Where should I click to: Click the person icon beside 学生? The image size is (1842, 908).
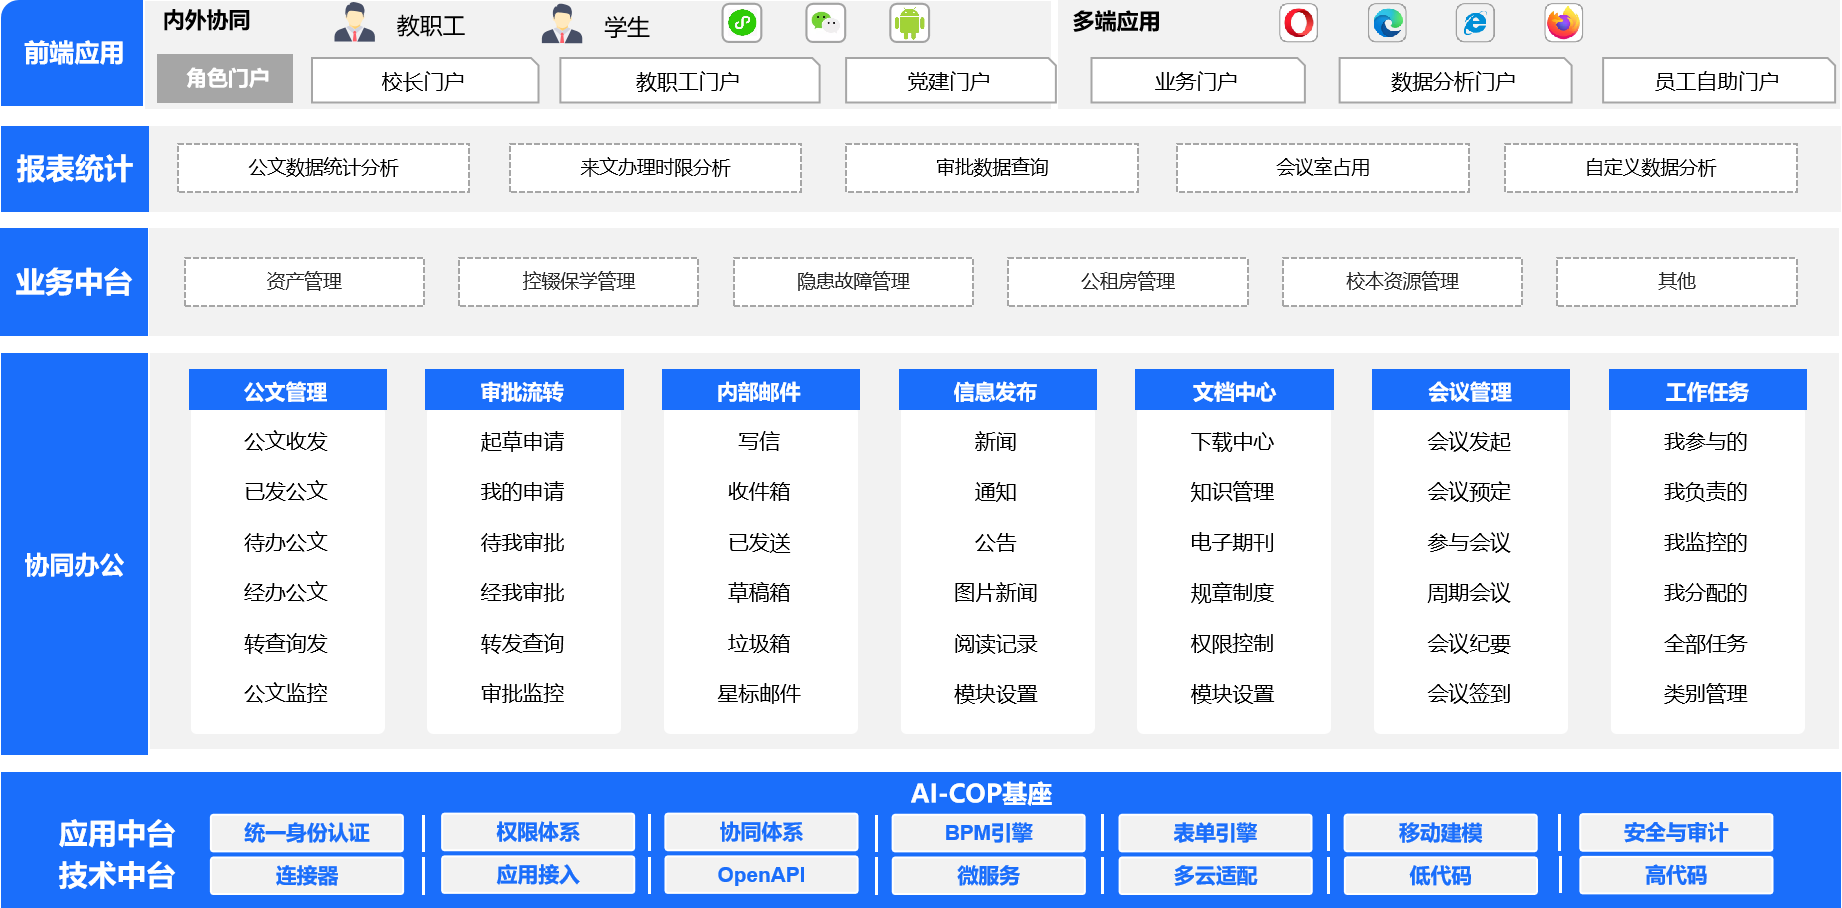pos(562,24)
